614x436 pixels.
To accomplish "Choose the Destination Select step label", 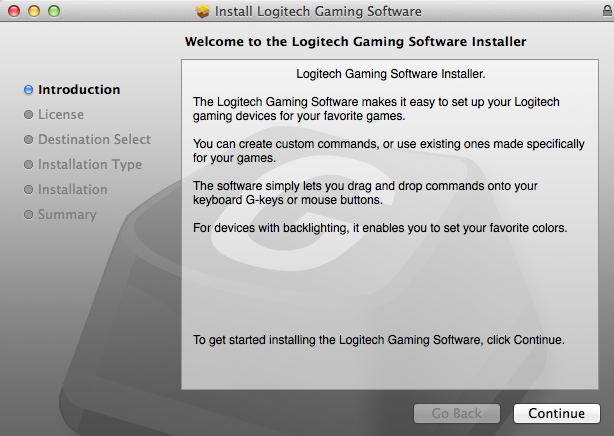I will (x=94, y=140).
